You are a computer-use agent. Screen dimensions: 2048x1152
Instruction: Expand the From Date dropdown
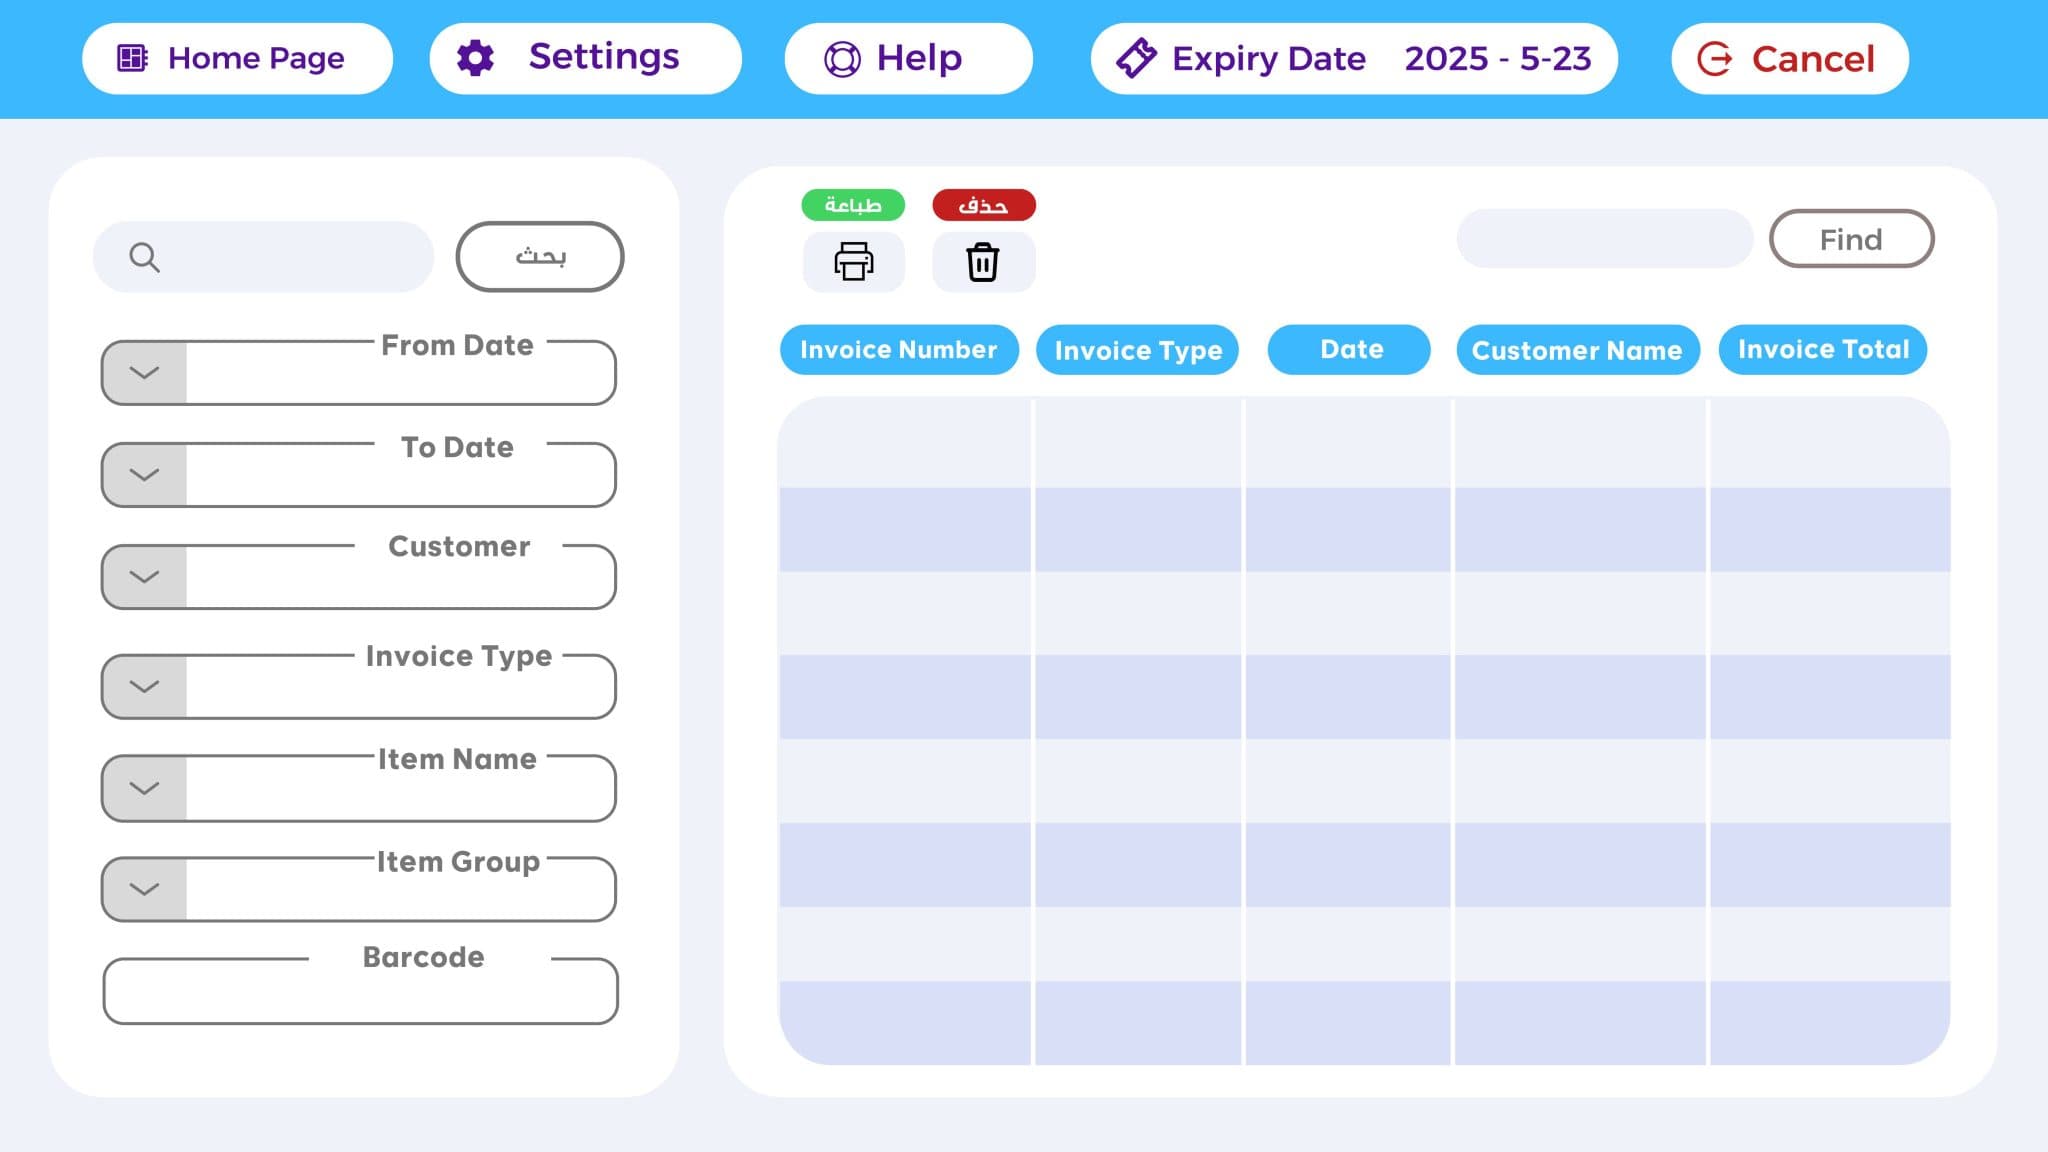[x=145, y=373]
